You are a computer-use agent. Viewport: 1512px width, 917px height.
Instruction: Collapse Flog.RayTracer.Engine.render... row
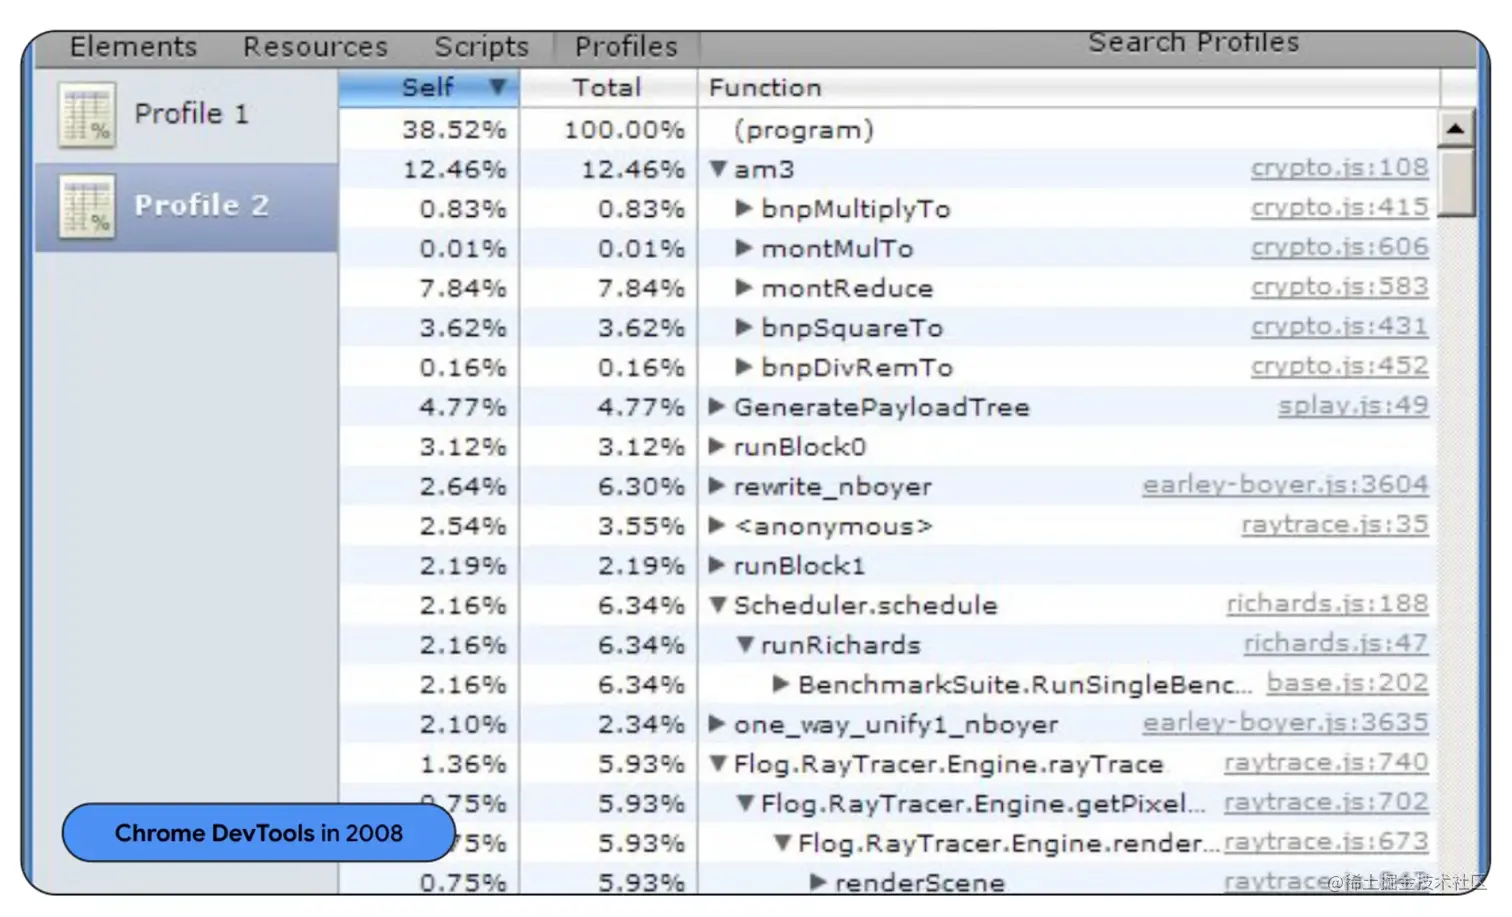[x=782, y=843]
